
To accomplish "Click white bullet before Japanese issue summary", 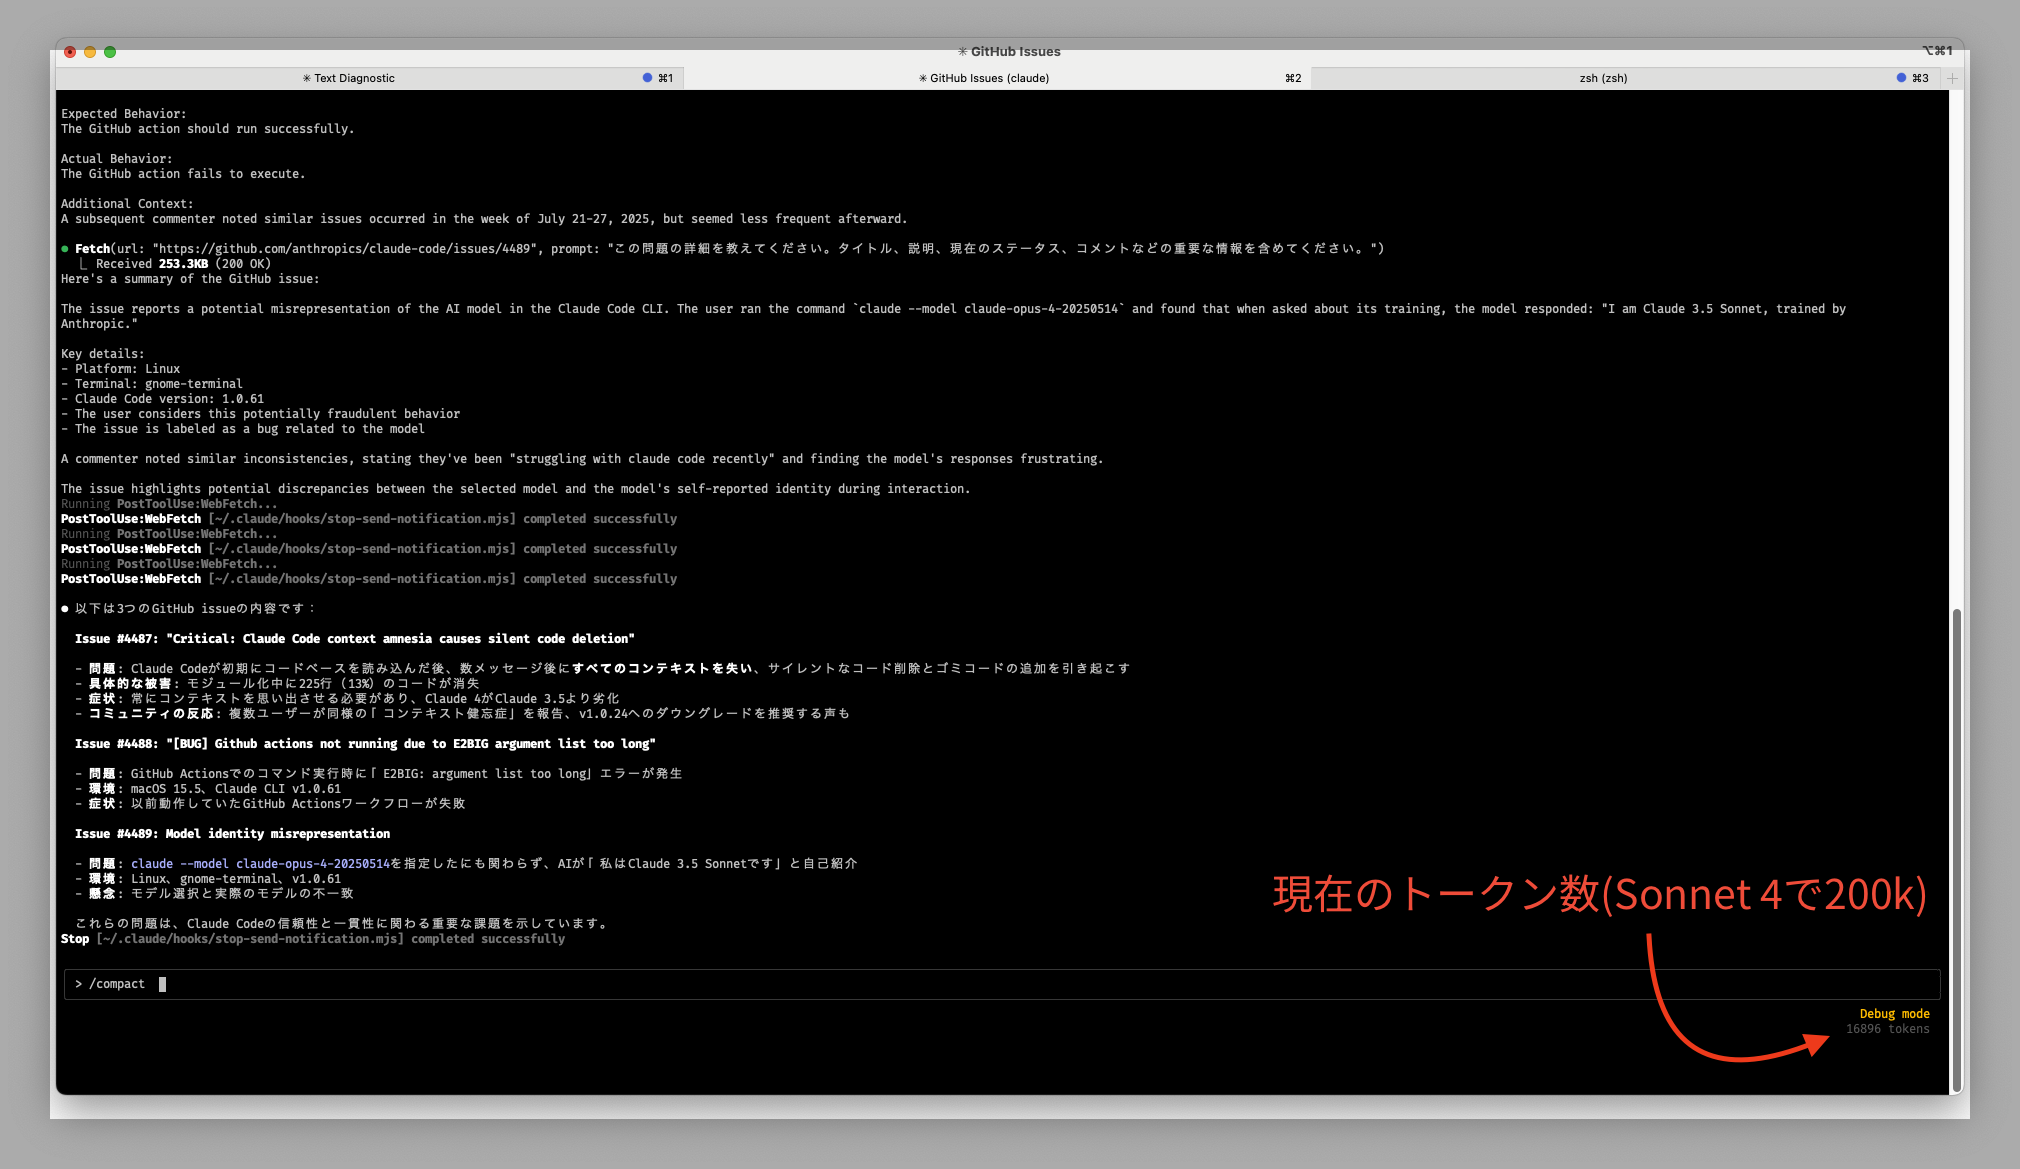I will pyautogui.click(x=65, y=609).
